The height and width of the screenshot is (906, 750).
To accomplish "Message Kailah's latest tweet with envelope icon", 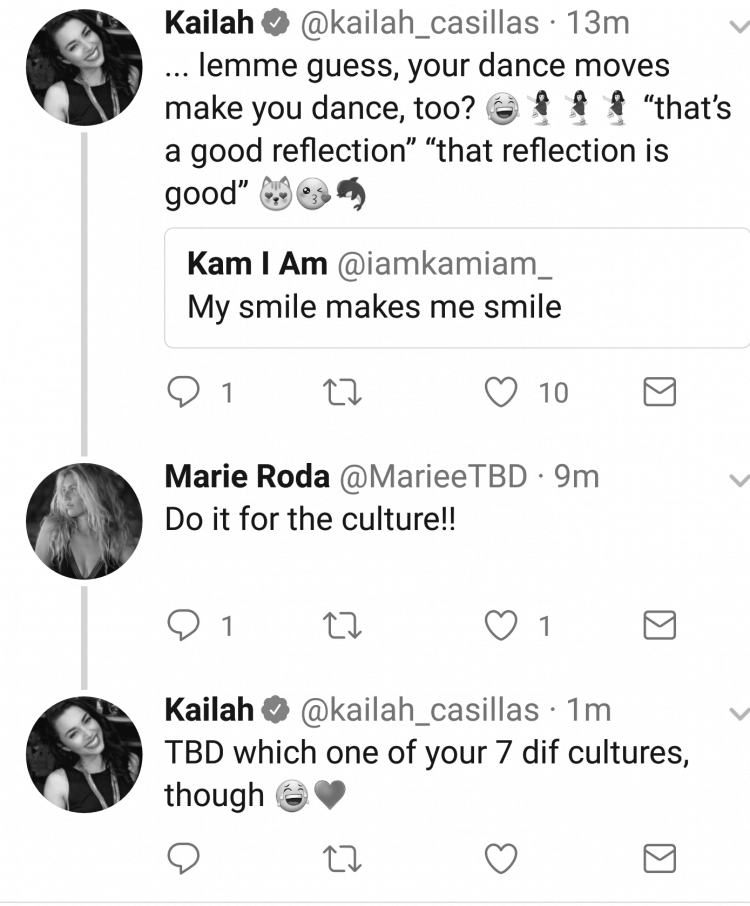I will pos(660,858).
